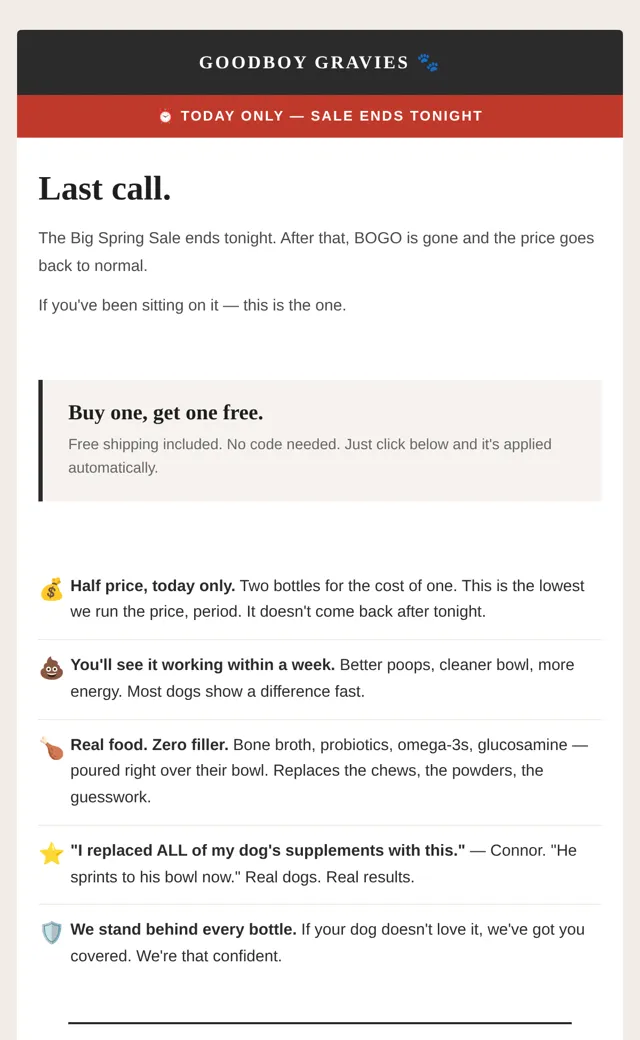Click the "Buy one, get one free." heading

pos(166,413)
